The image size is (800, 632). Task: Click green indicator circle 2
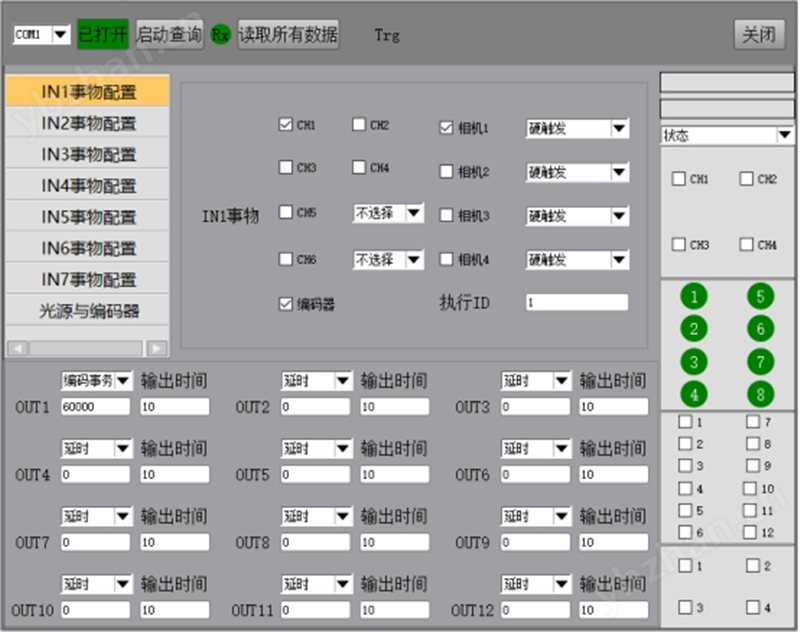(694, 329)
